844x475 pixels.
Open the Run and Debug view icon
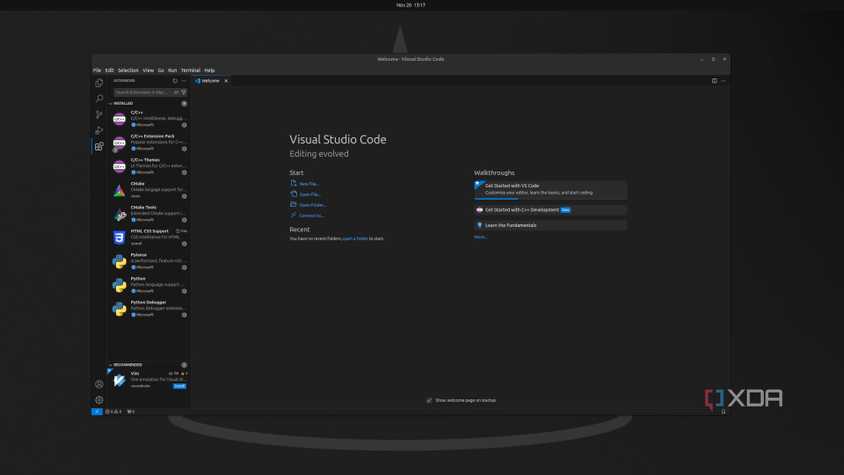click(99, 130)
